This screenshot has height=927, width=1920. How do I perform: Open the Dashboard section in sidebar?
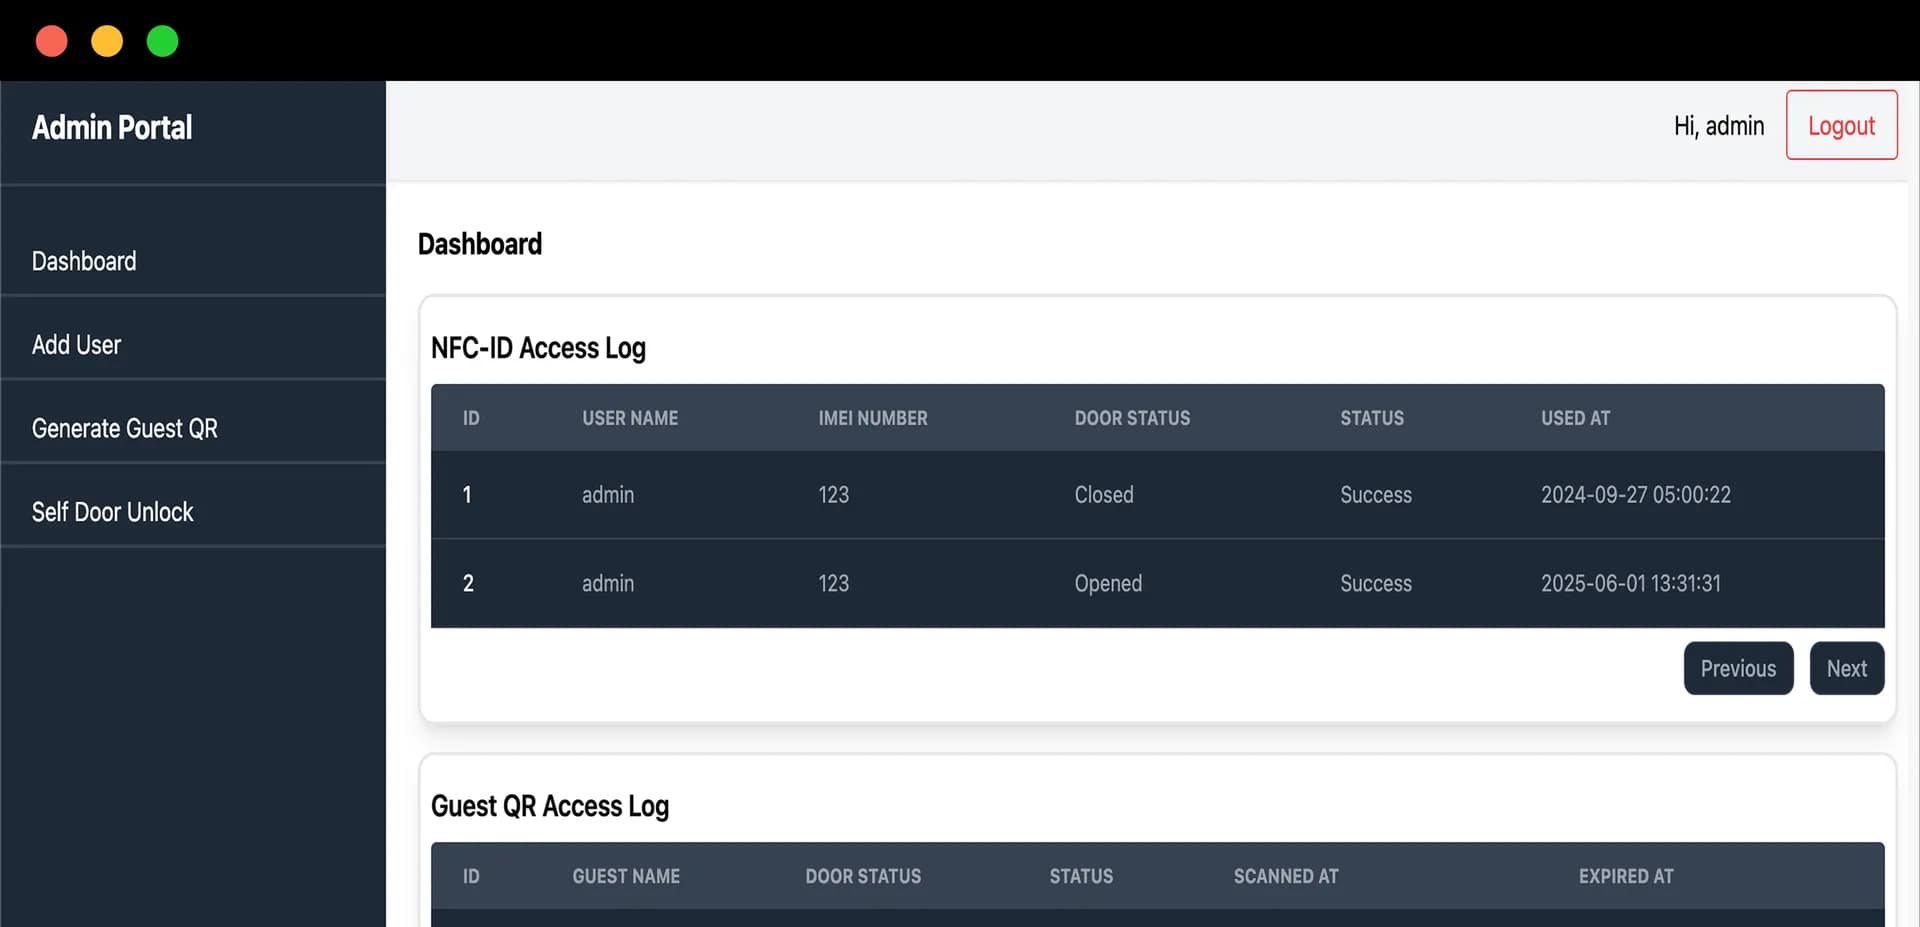click(84, 261)
